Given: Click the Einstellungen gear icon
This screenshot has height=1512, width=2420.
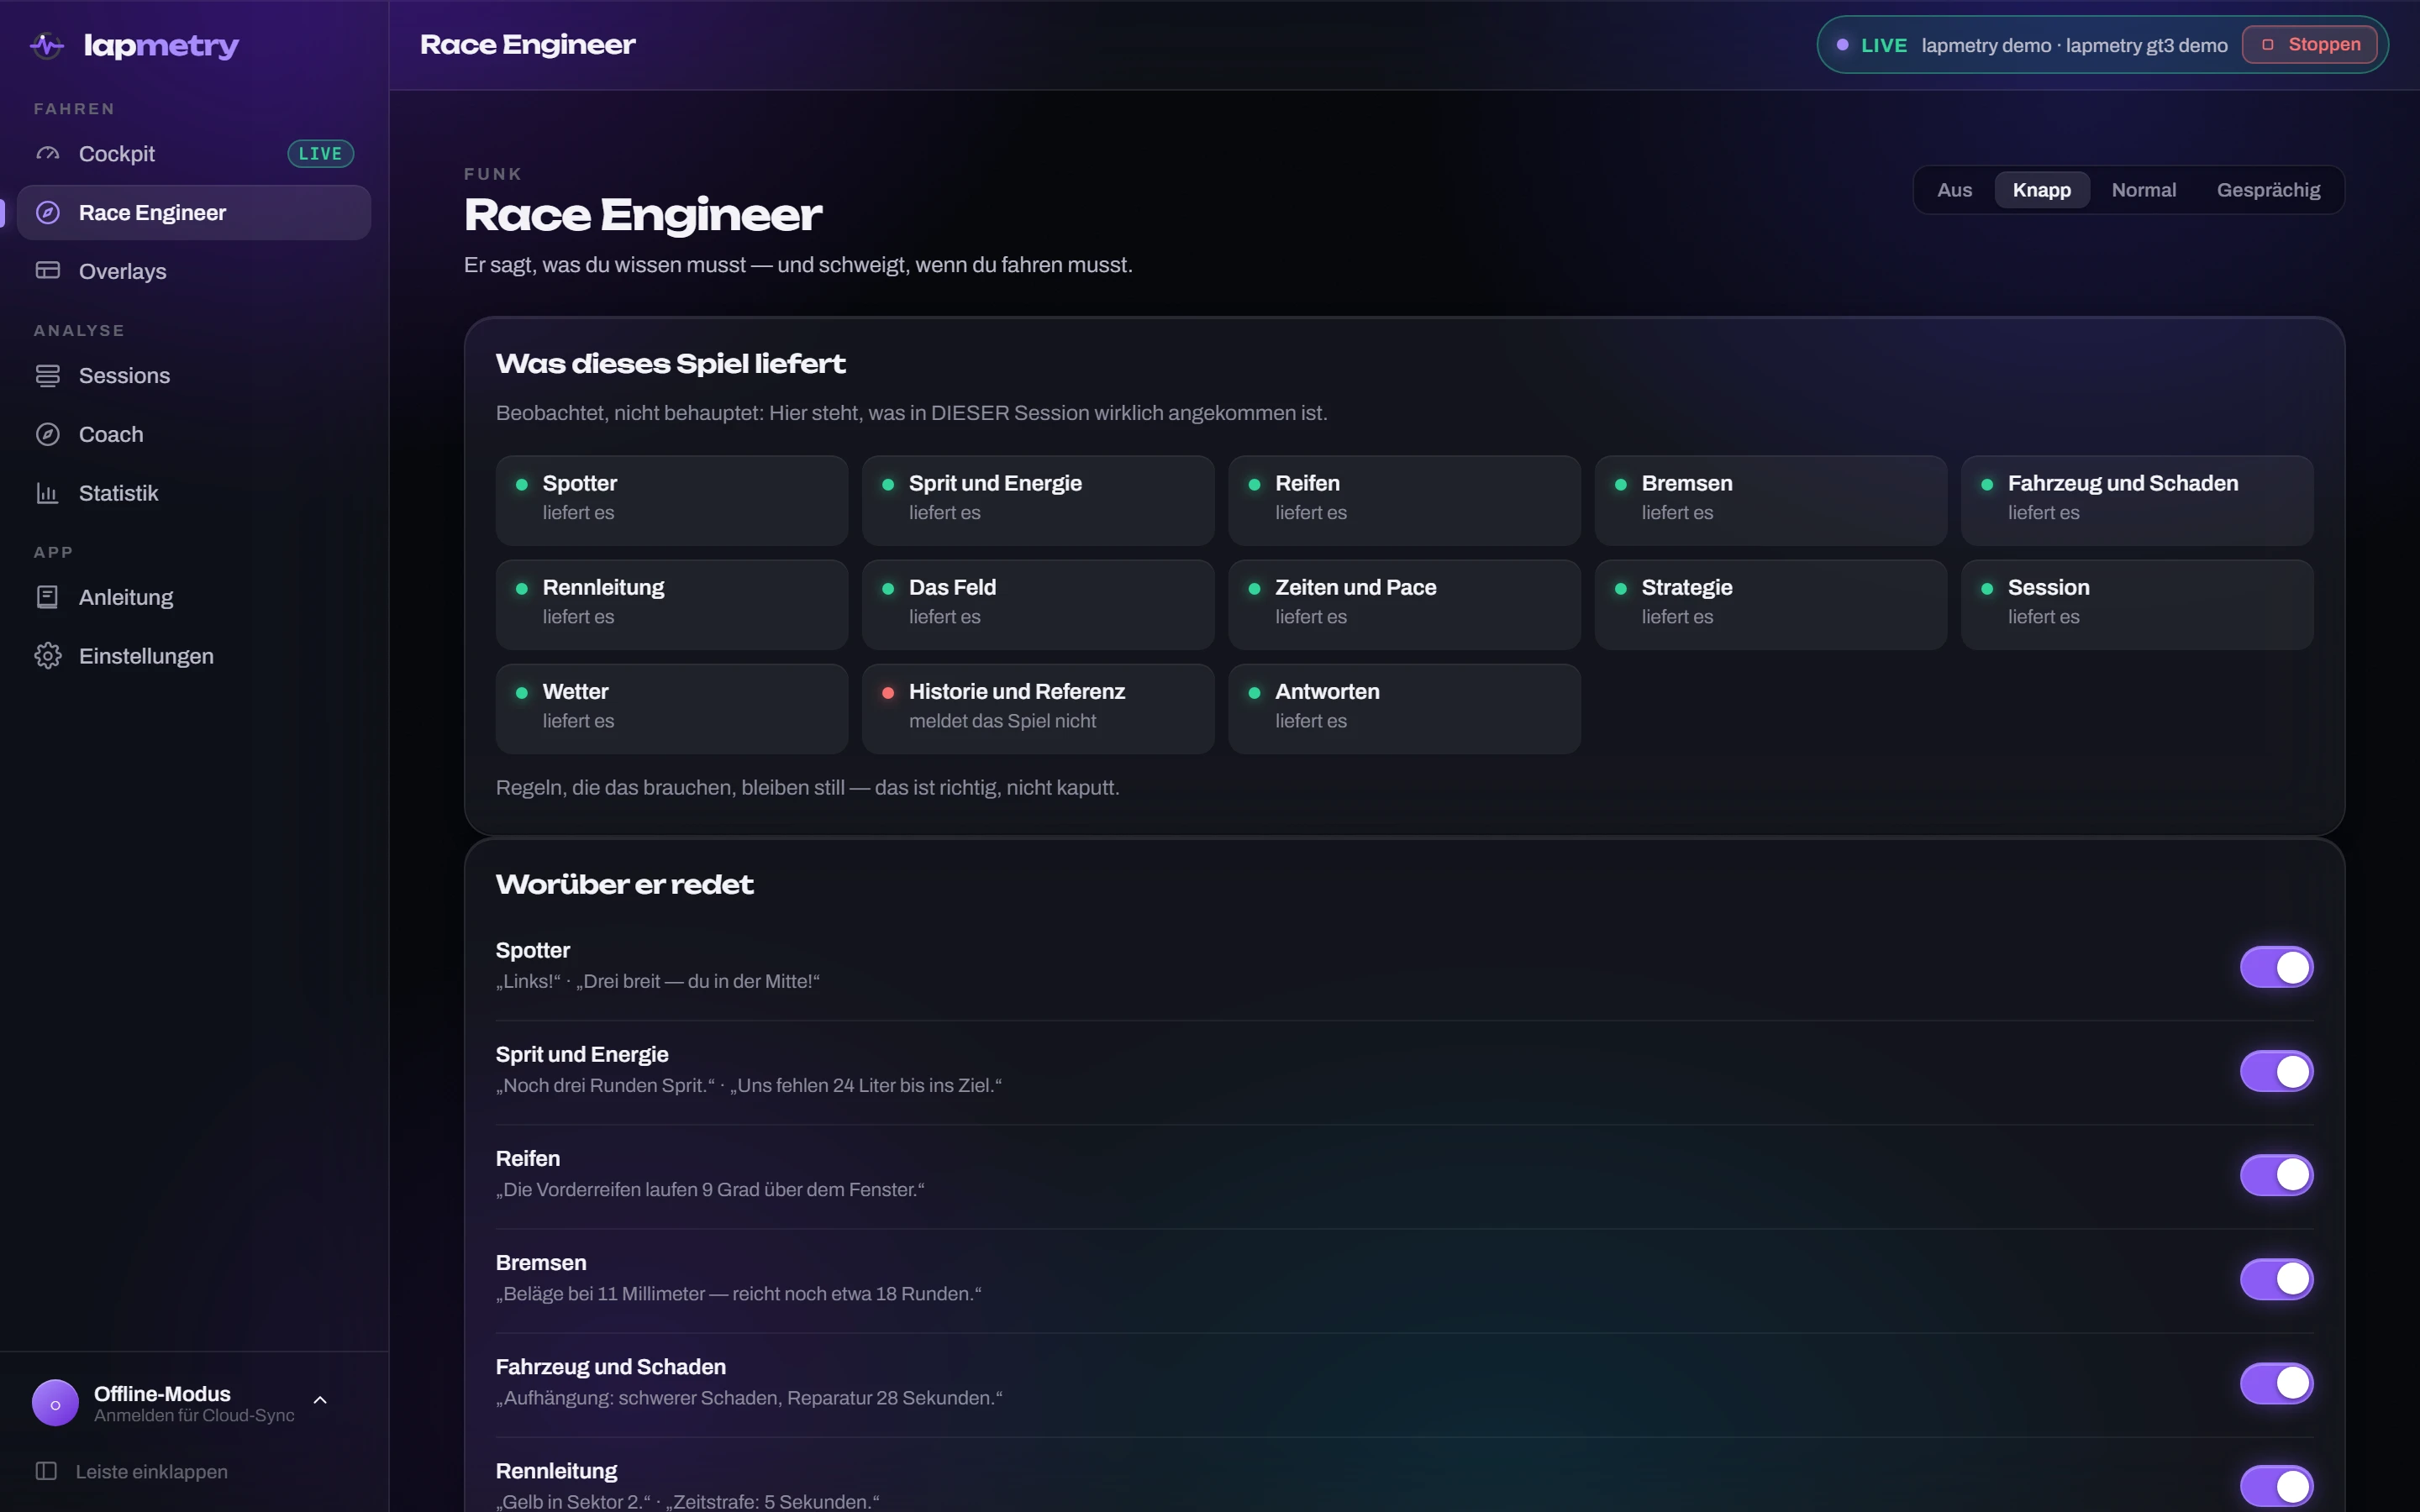Looking at the screenshot, I should pos(48,656).
